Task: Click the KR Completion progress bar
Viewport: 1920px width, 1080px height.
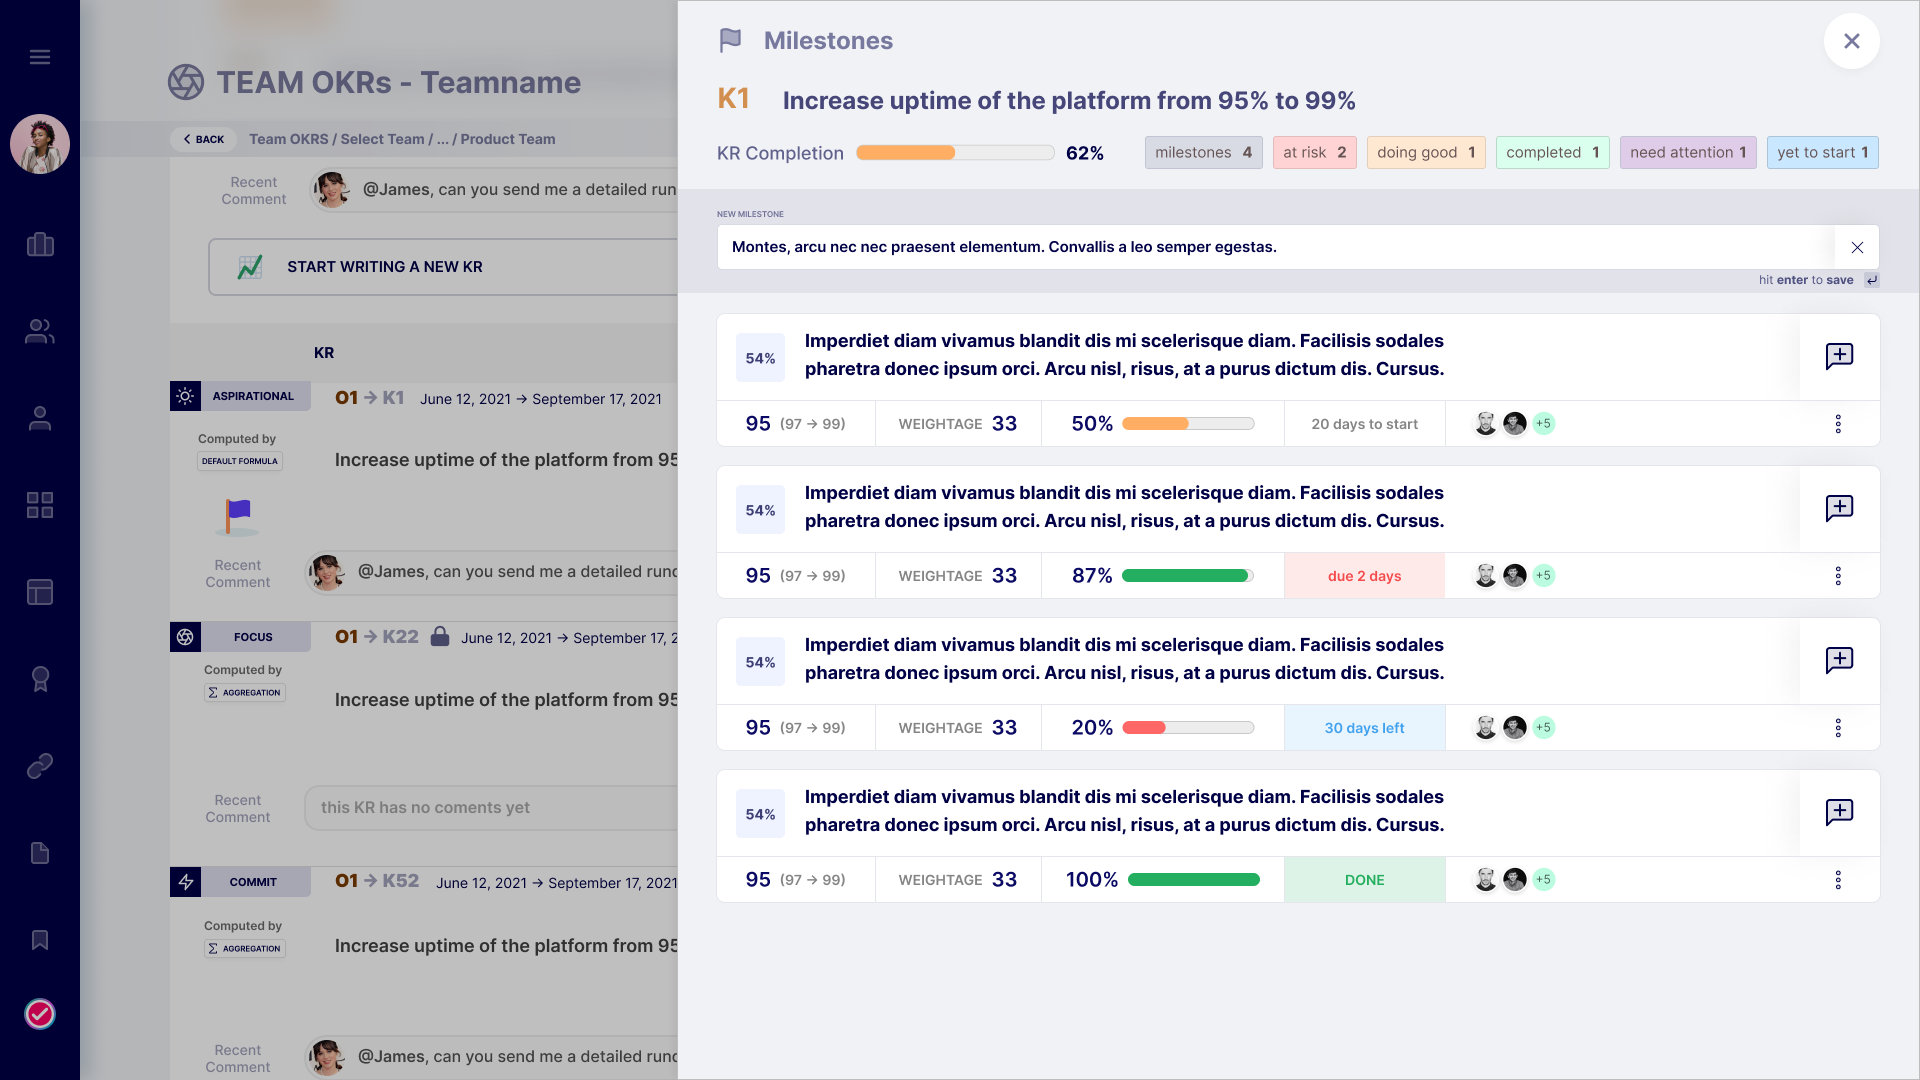Action: pyautogui.click(x=955, y=153)
